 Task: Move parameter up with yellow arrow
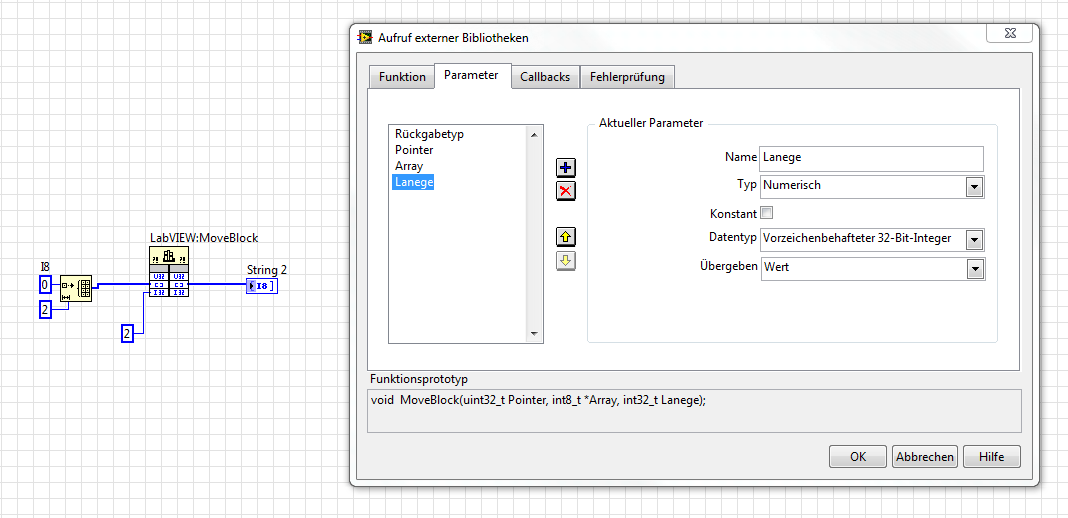(566, 237)
